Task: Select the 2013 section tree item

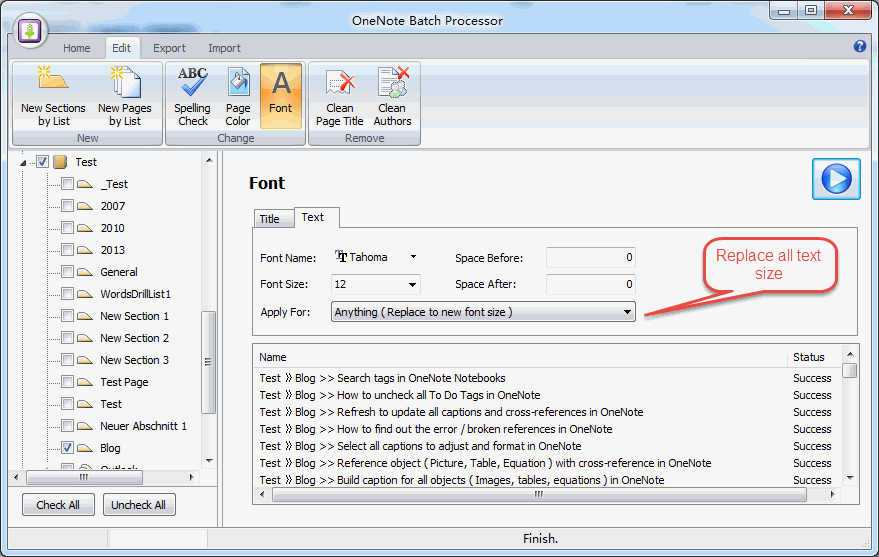Action: click(113, 250)
